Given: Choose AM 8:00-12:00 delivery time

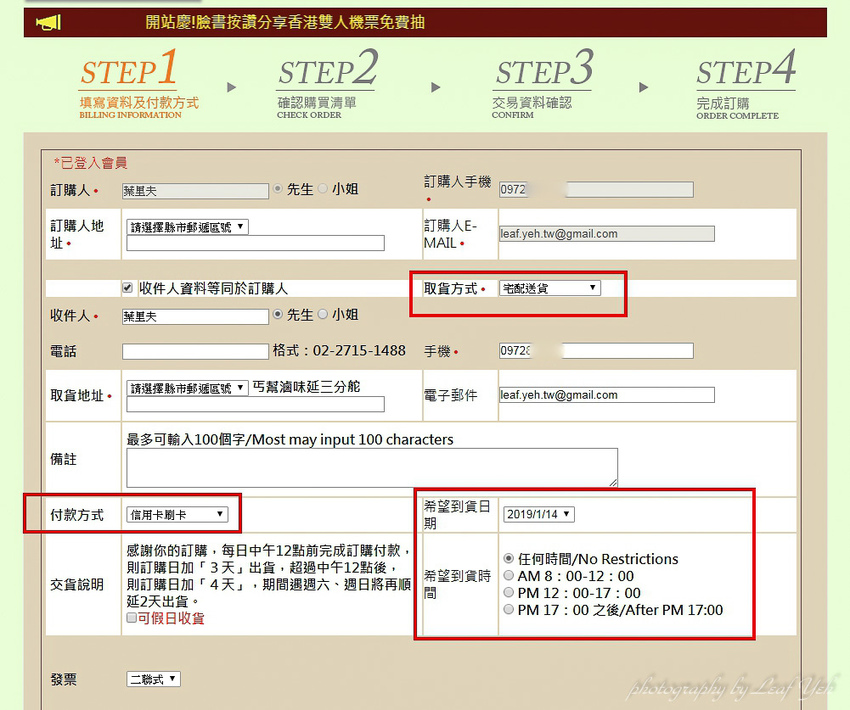Looking at the screenshot, I should pos(509,575).
